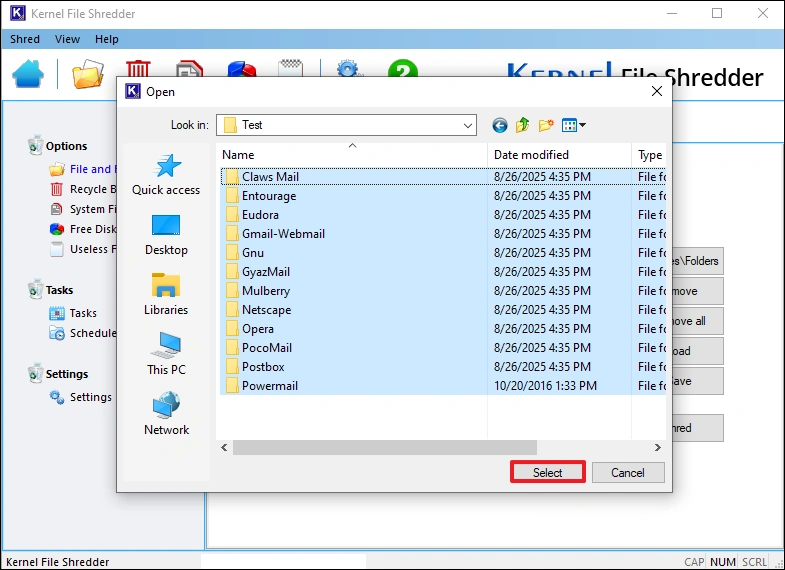
Task: Click the Select button
Action: click(x=547, y=473)
